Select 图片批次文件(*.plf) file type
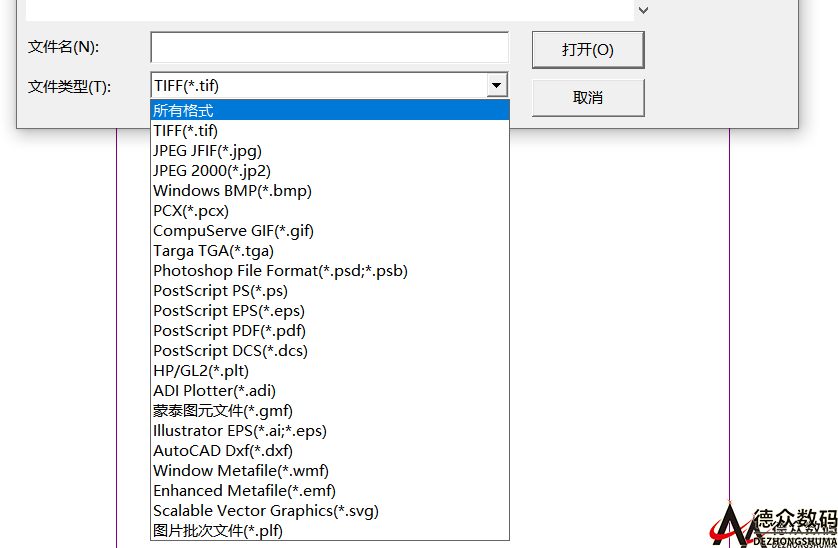 click(330, 530)
